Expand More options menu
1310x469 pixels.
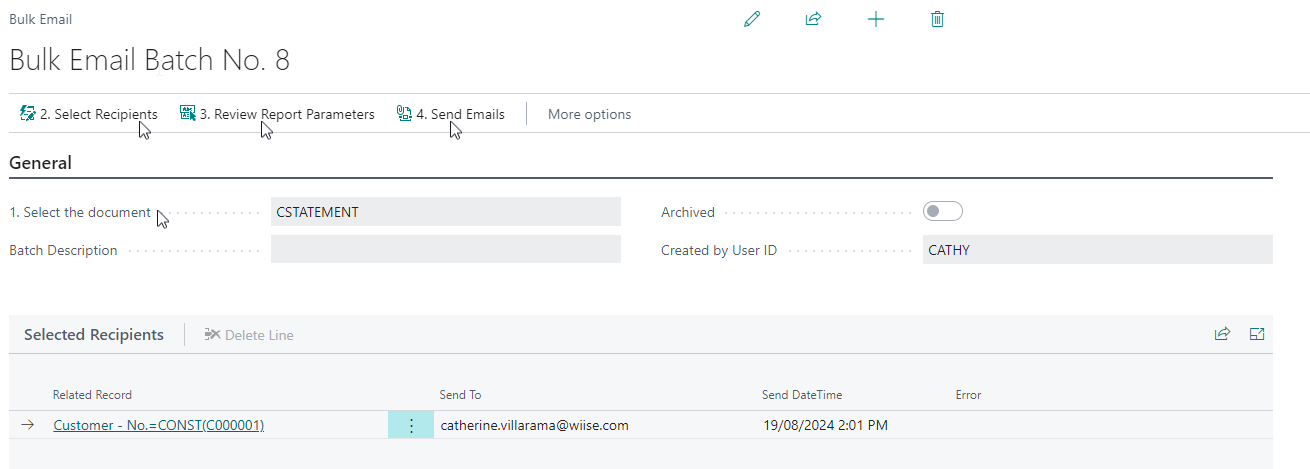(589, 114)
